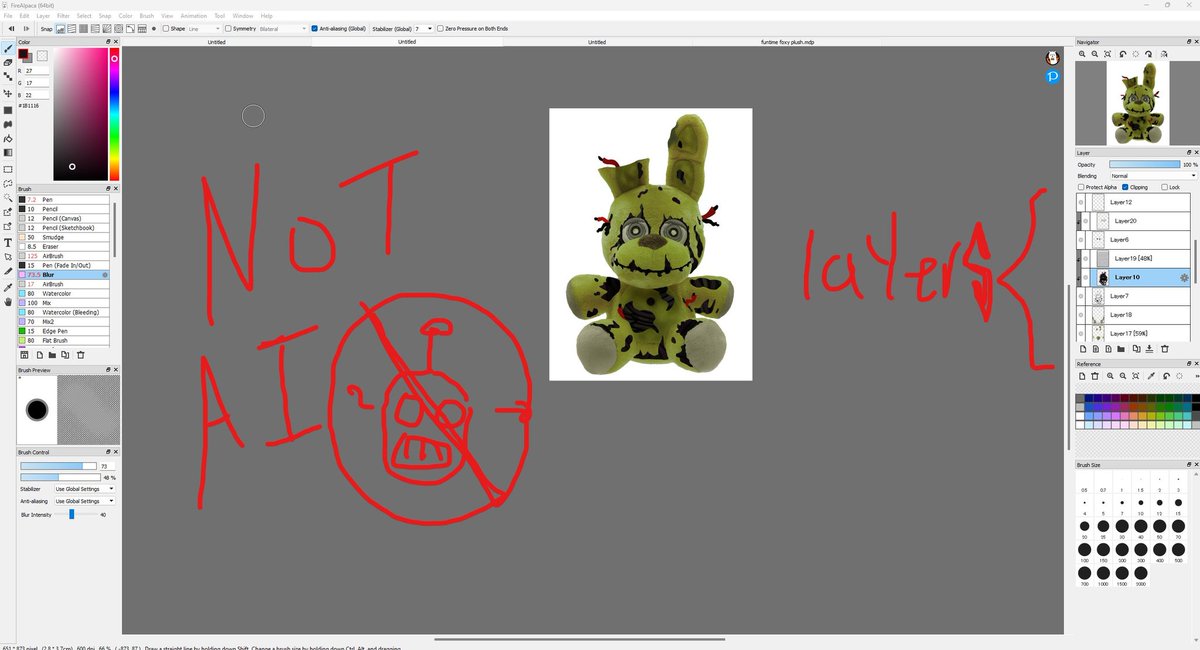1200x650 pixels.
Task: Enable the Lock option in the Layer panel
Action: click(x=1163, y=186)
